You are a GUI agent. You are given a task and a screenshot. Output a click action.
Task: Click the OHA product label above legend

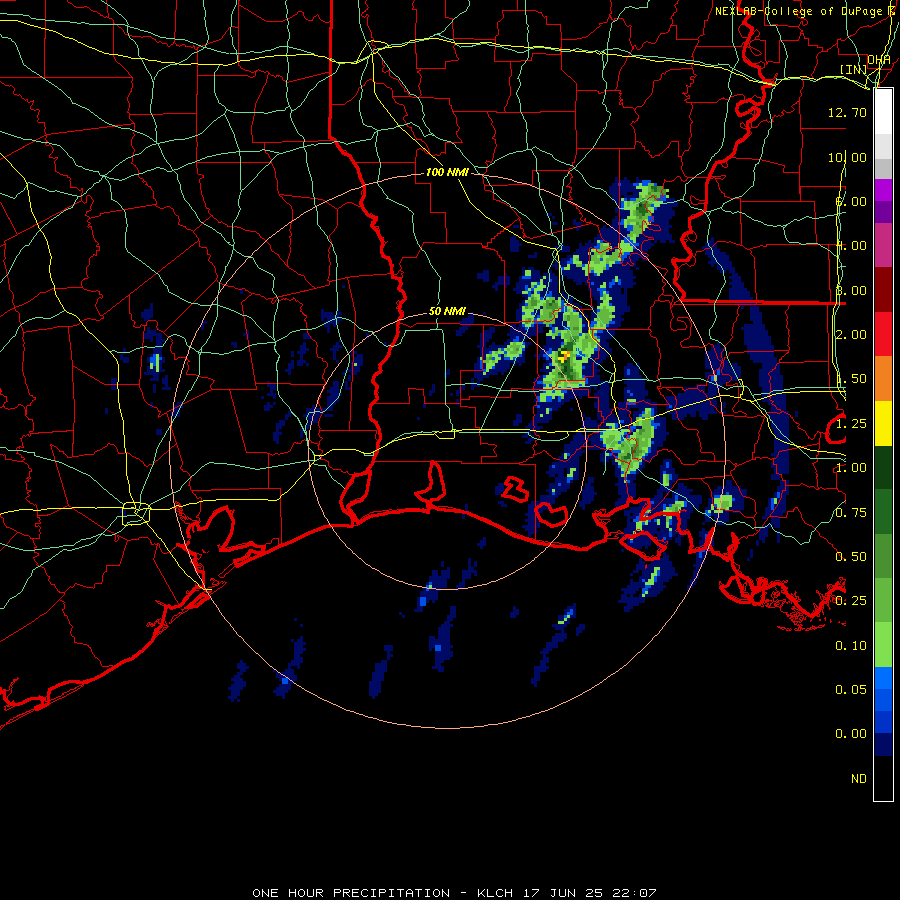[x=879, y=60]
